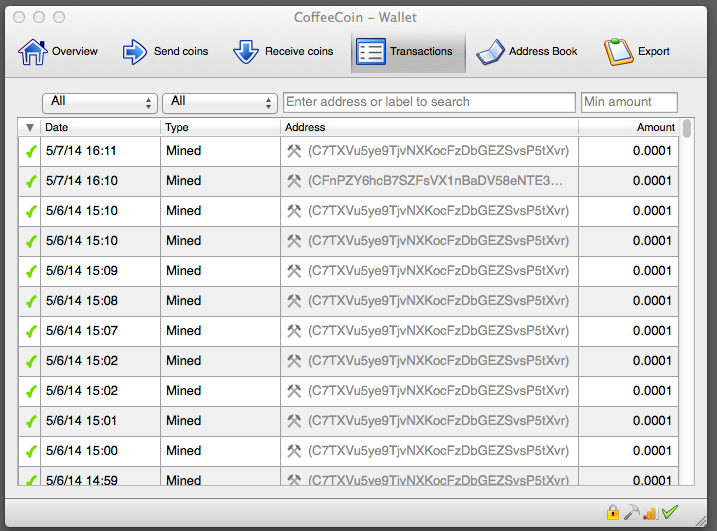Select the 5/6/14 14:59 date cell

coord(101,476)
